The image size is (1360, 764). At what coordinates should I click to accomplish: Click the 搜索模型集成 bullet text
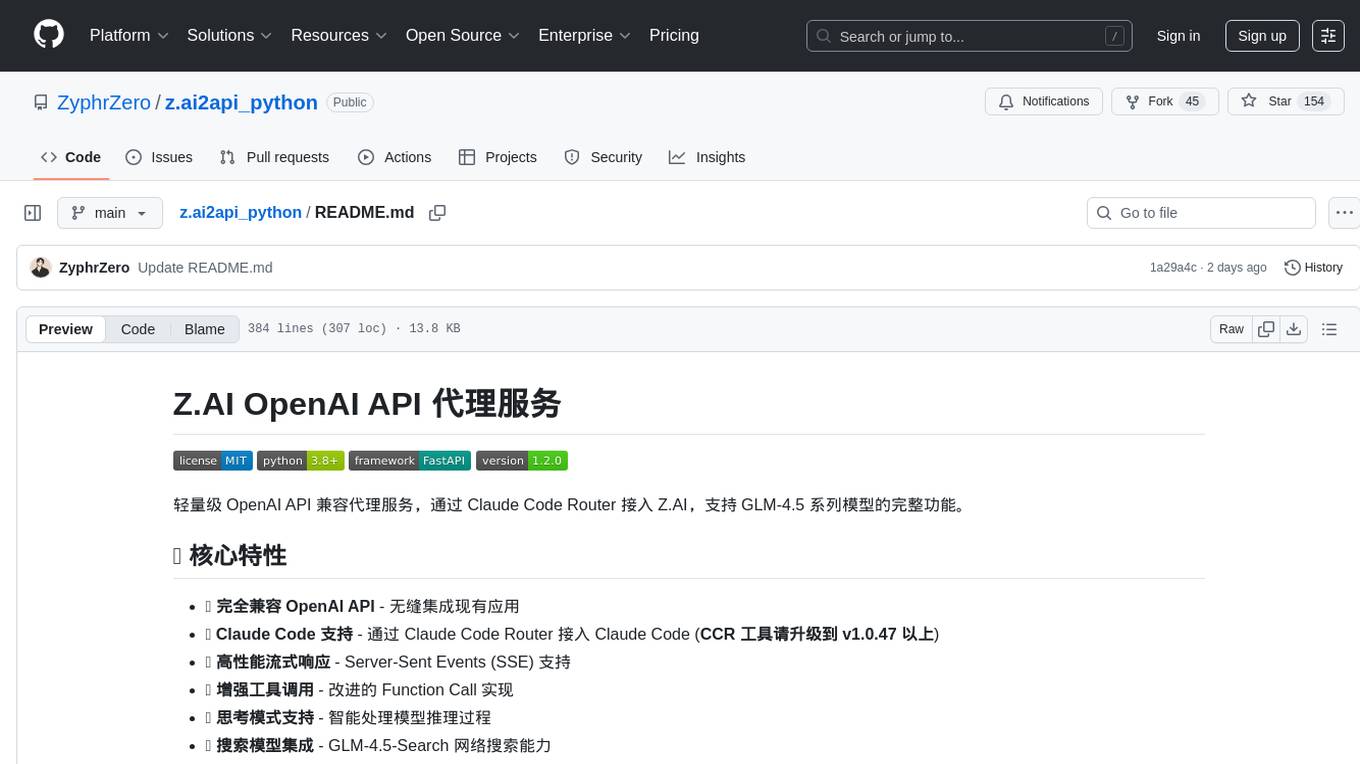coord(378,746)
